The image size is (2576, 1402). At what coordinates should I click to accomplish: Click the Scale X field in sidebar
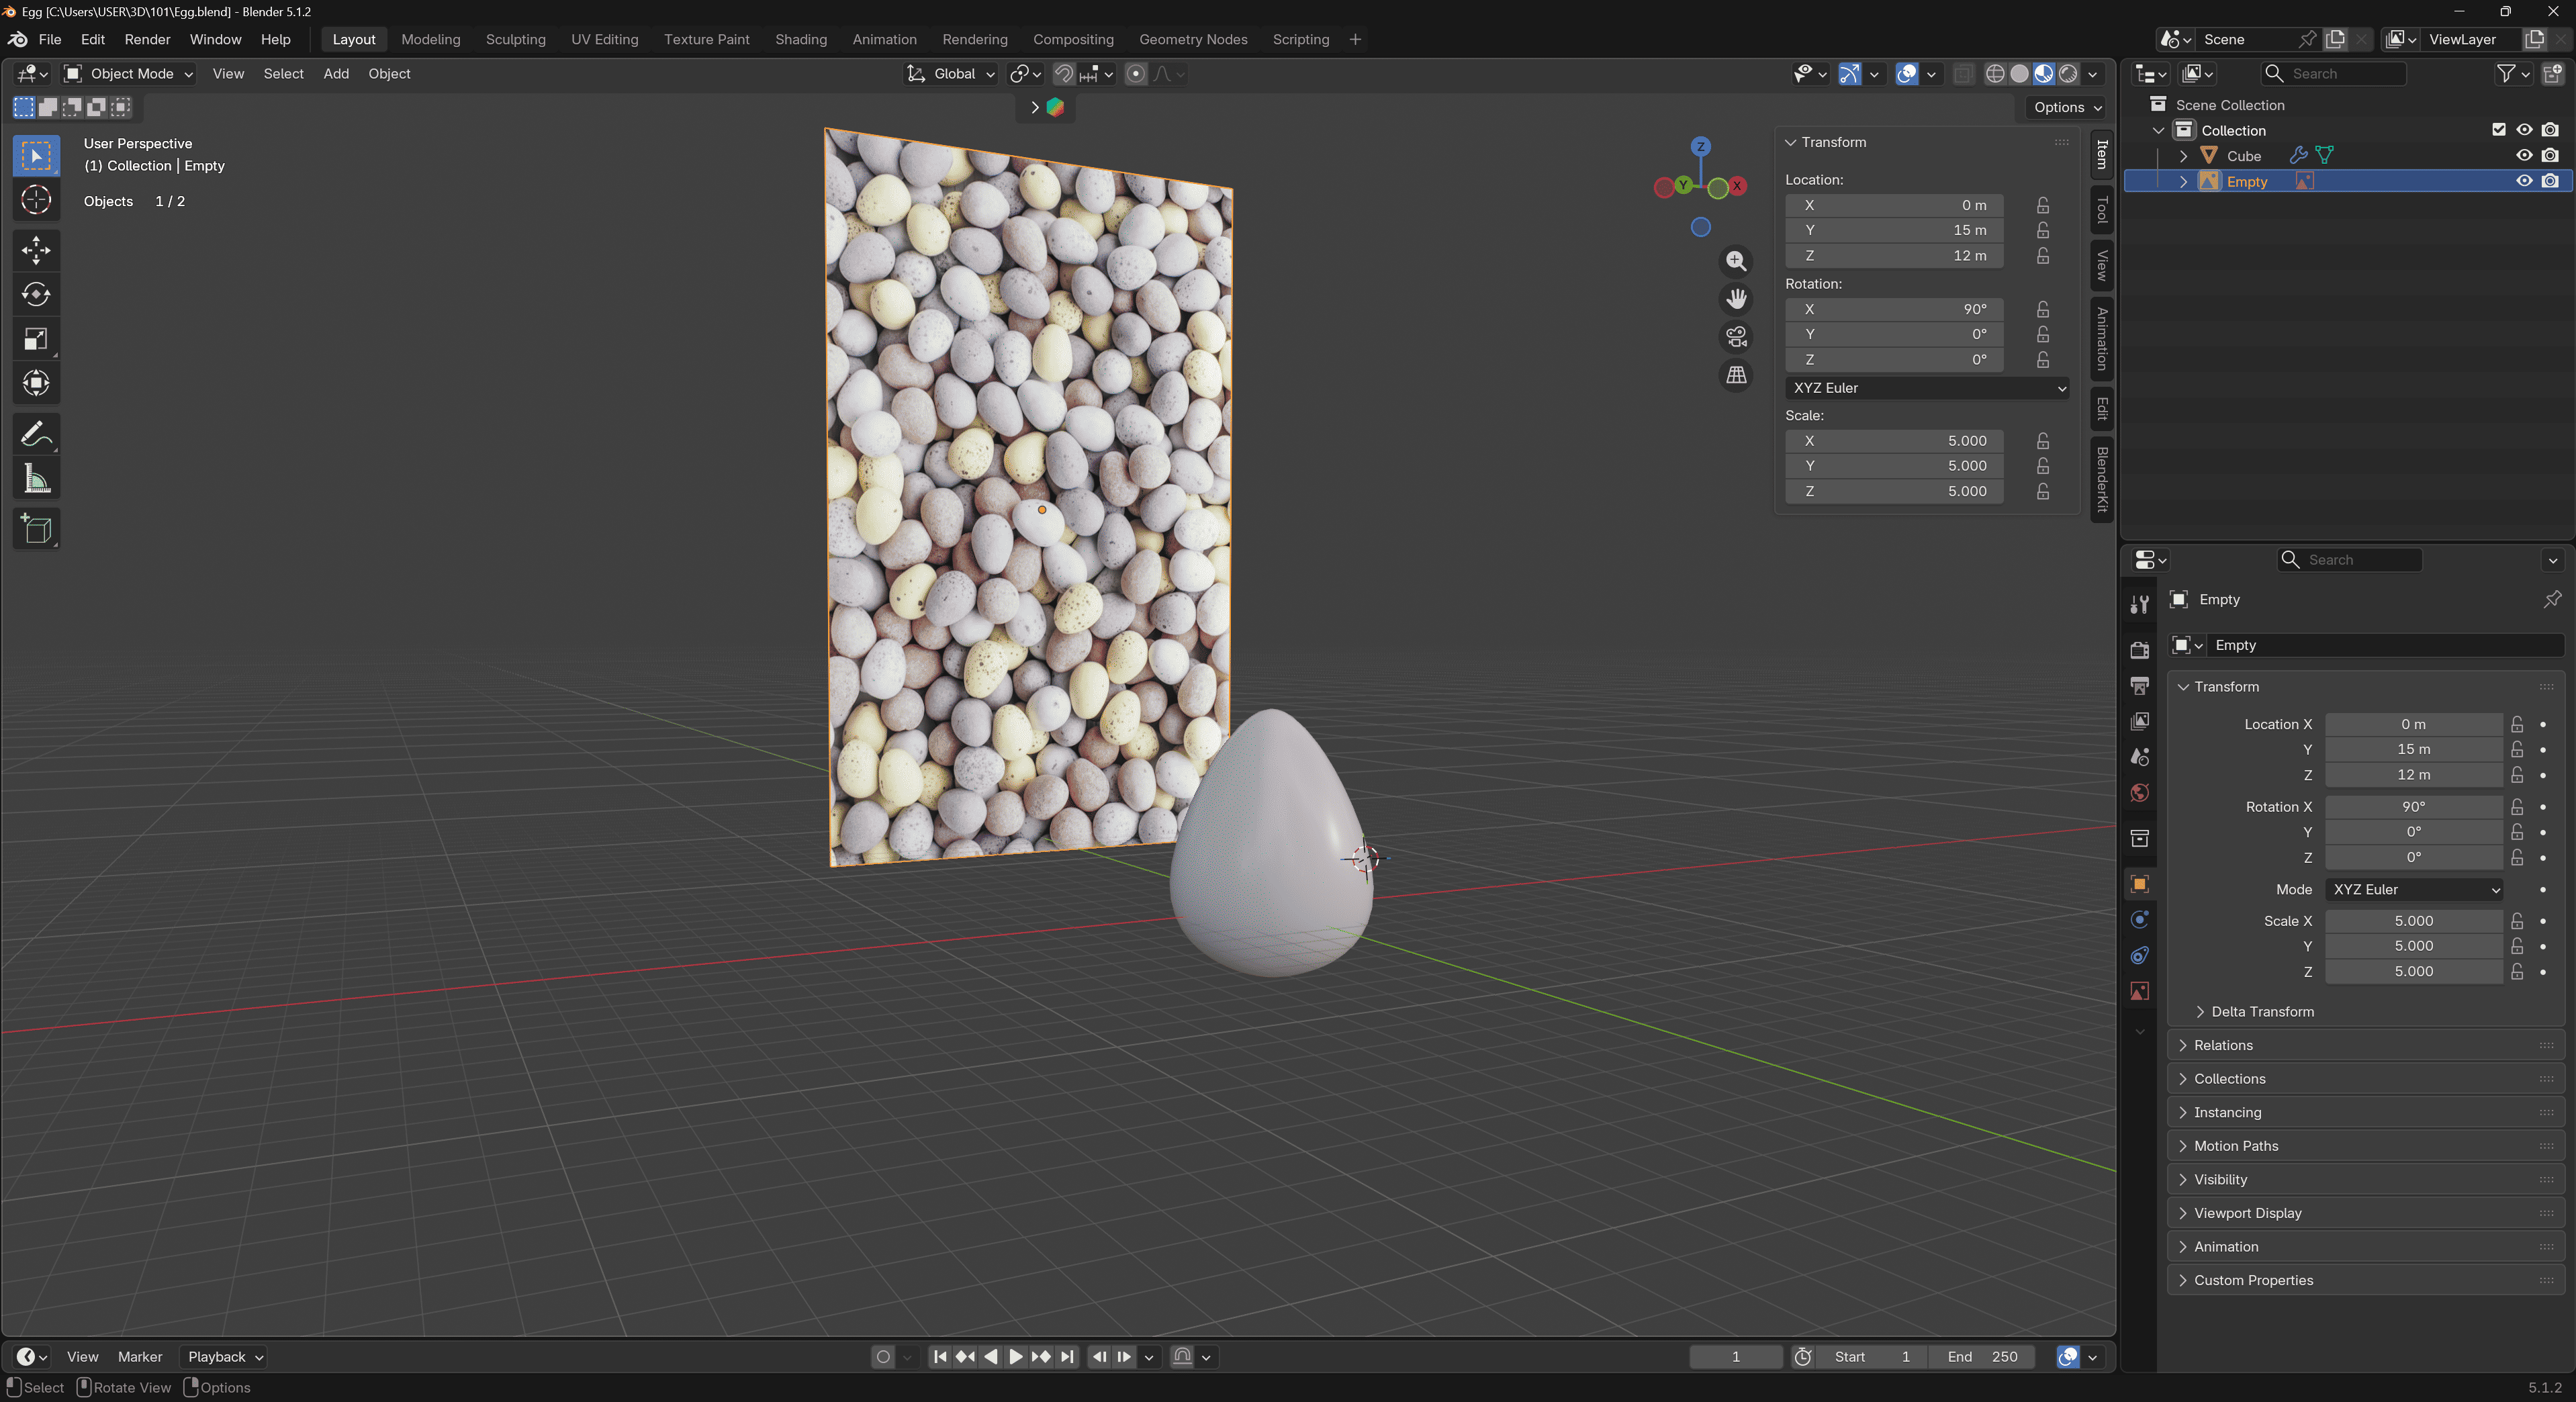tap(1894, 441)
